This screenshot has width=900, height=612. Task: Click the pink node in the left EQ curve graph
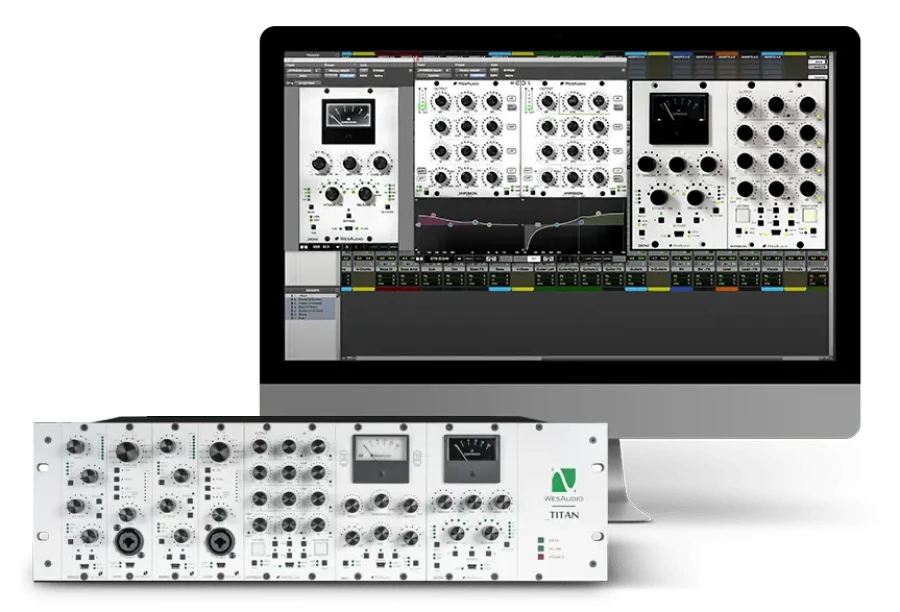(x=434, y=216)
